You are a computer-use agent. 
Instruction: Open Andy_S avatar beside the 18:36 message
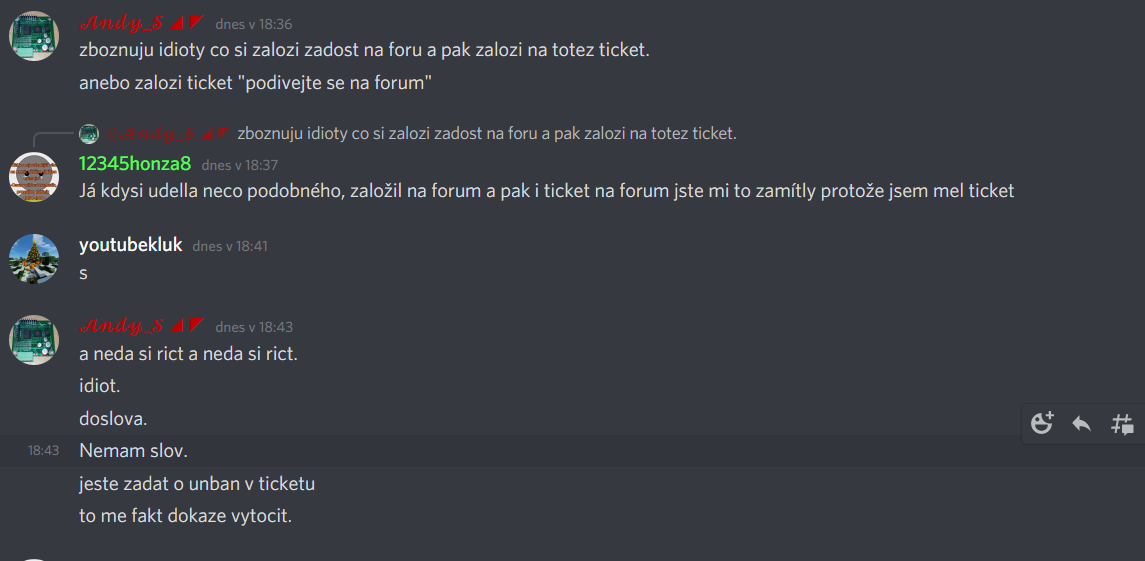(x=34, y=37)
